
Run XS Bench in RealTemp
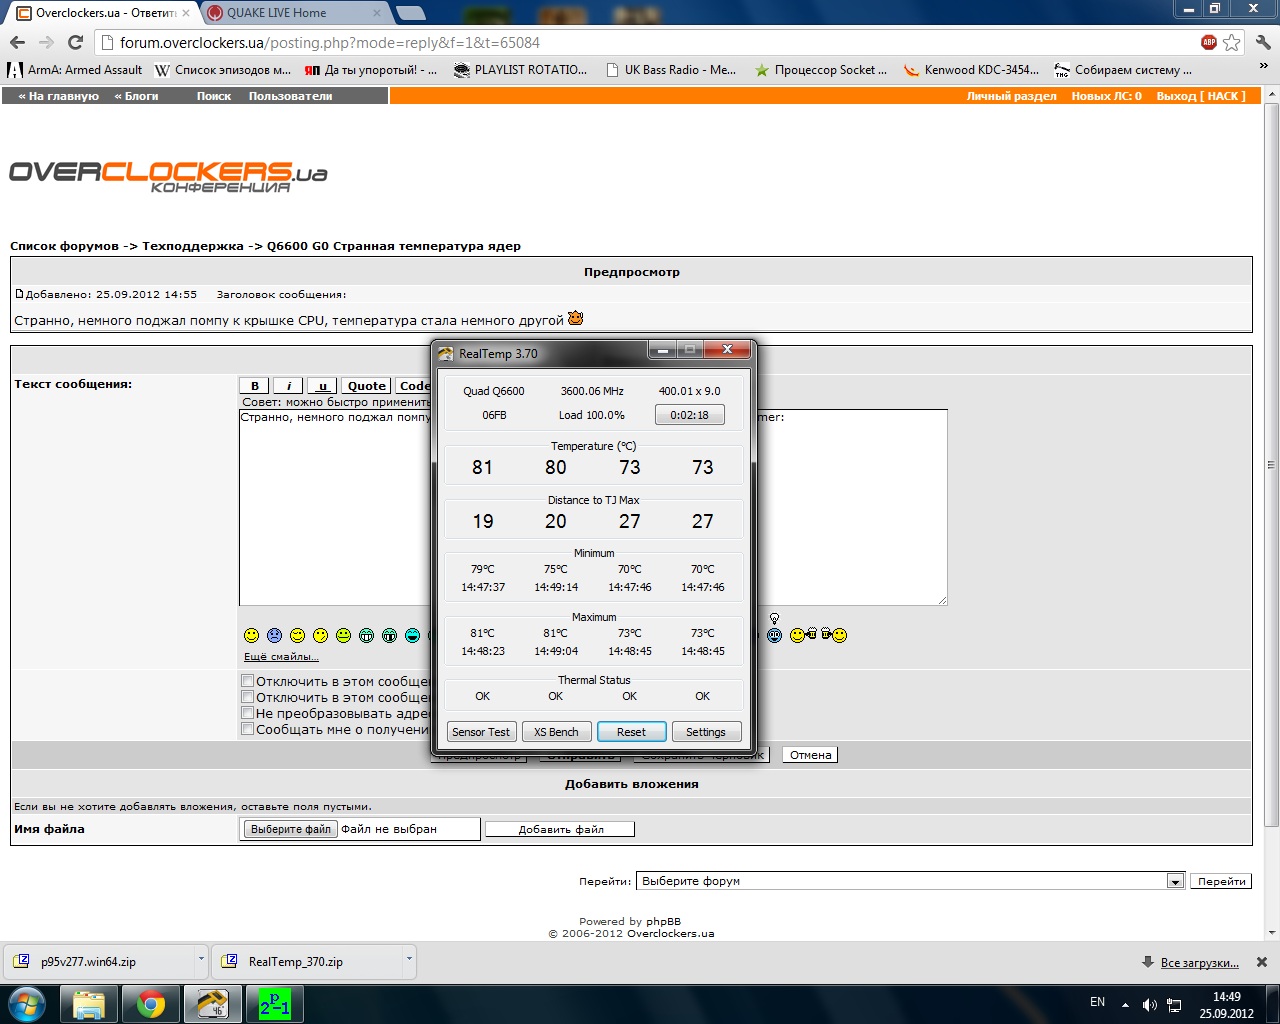point(556,732)
